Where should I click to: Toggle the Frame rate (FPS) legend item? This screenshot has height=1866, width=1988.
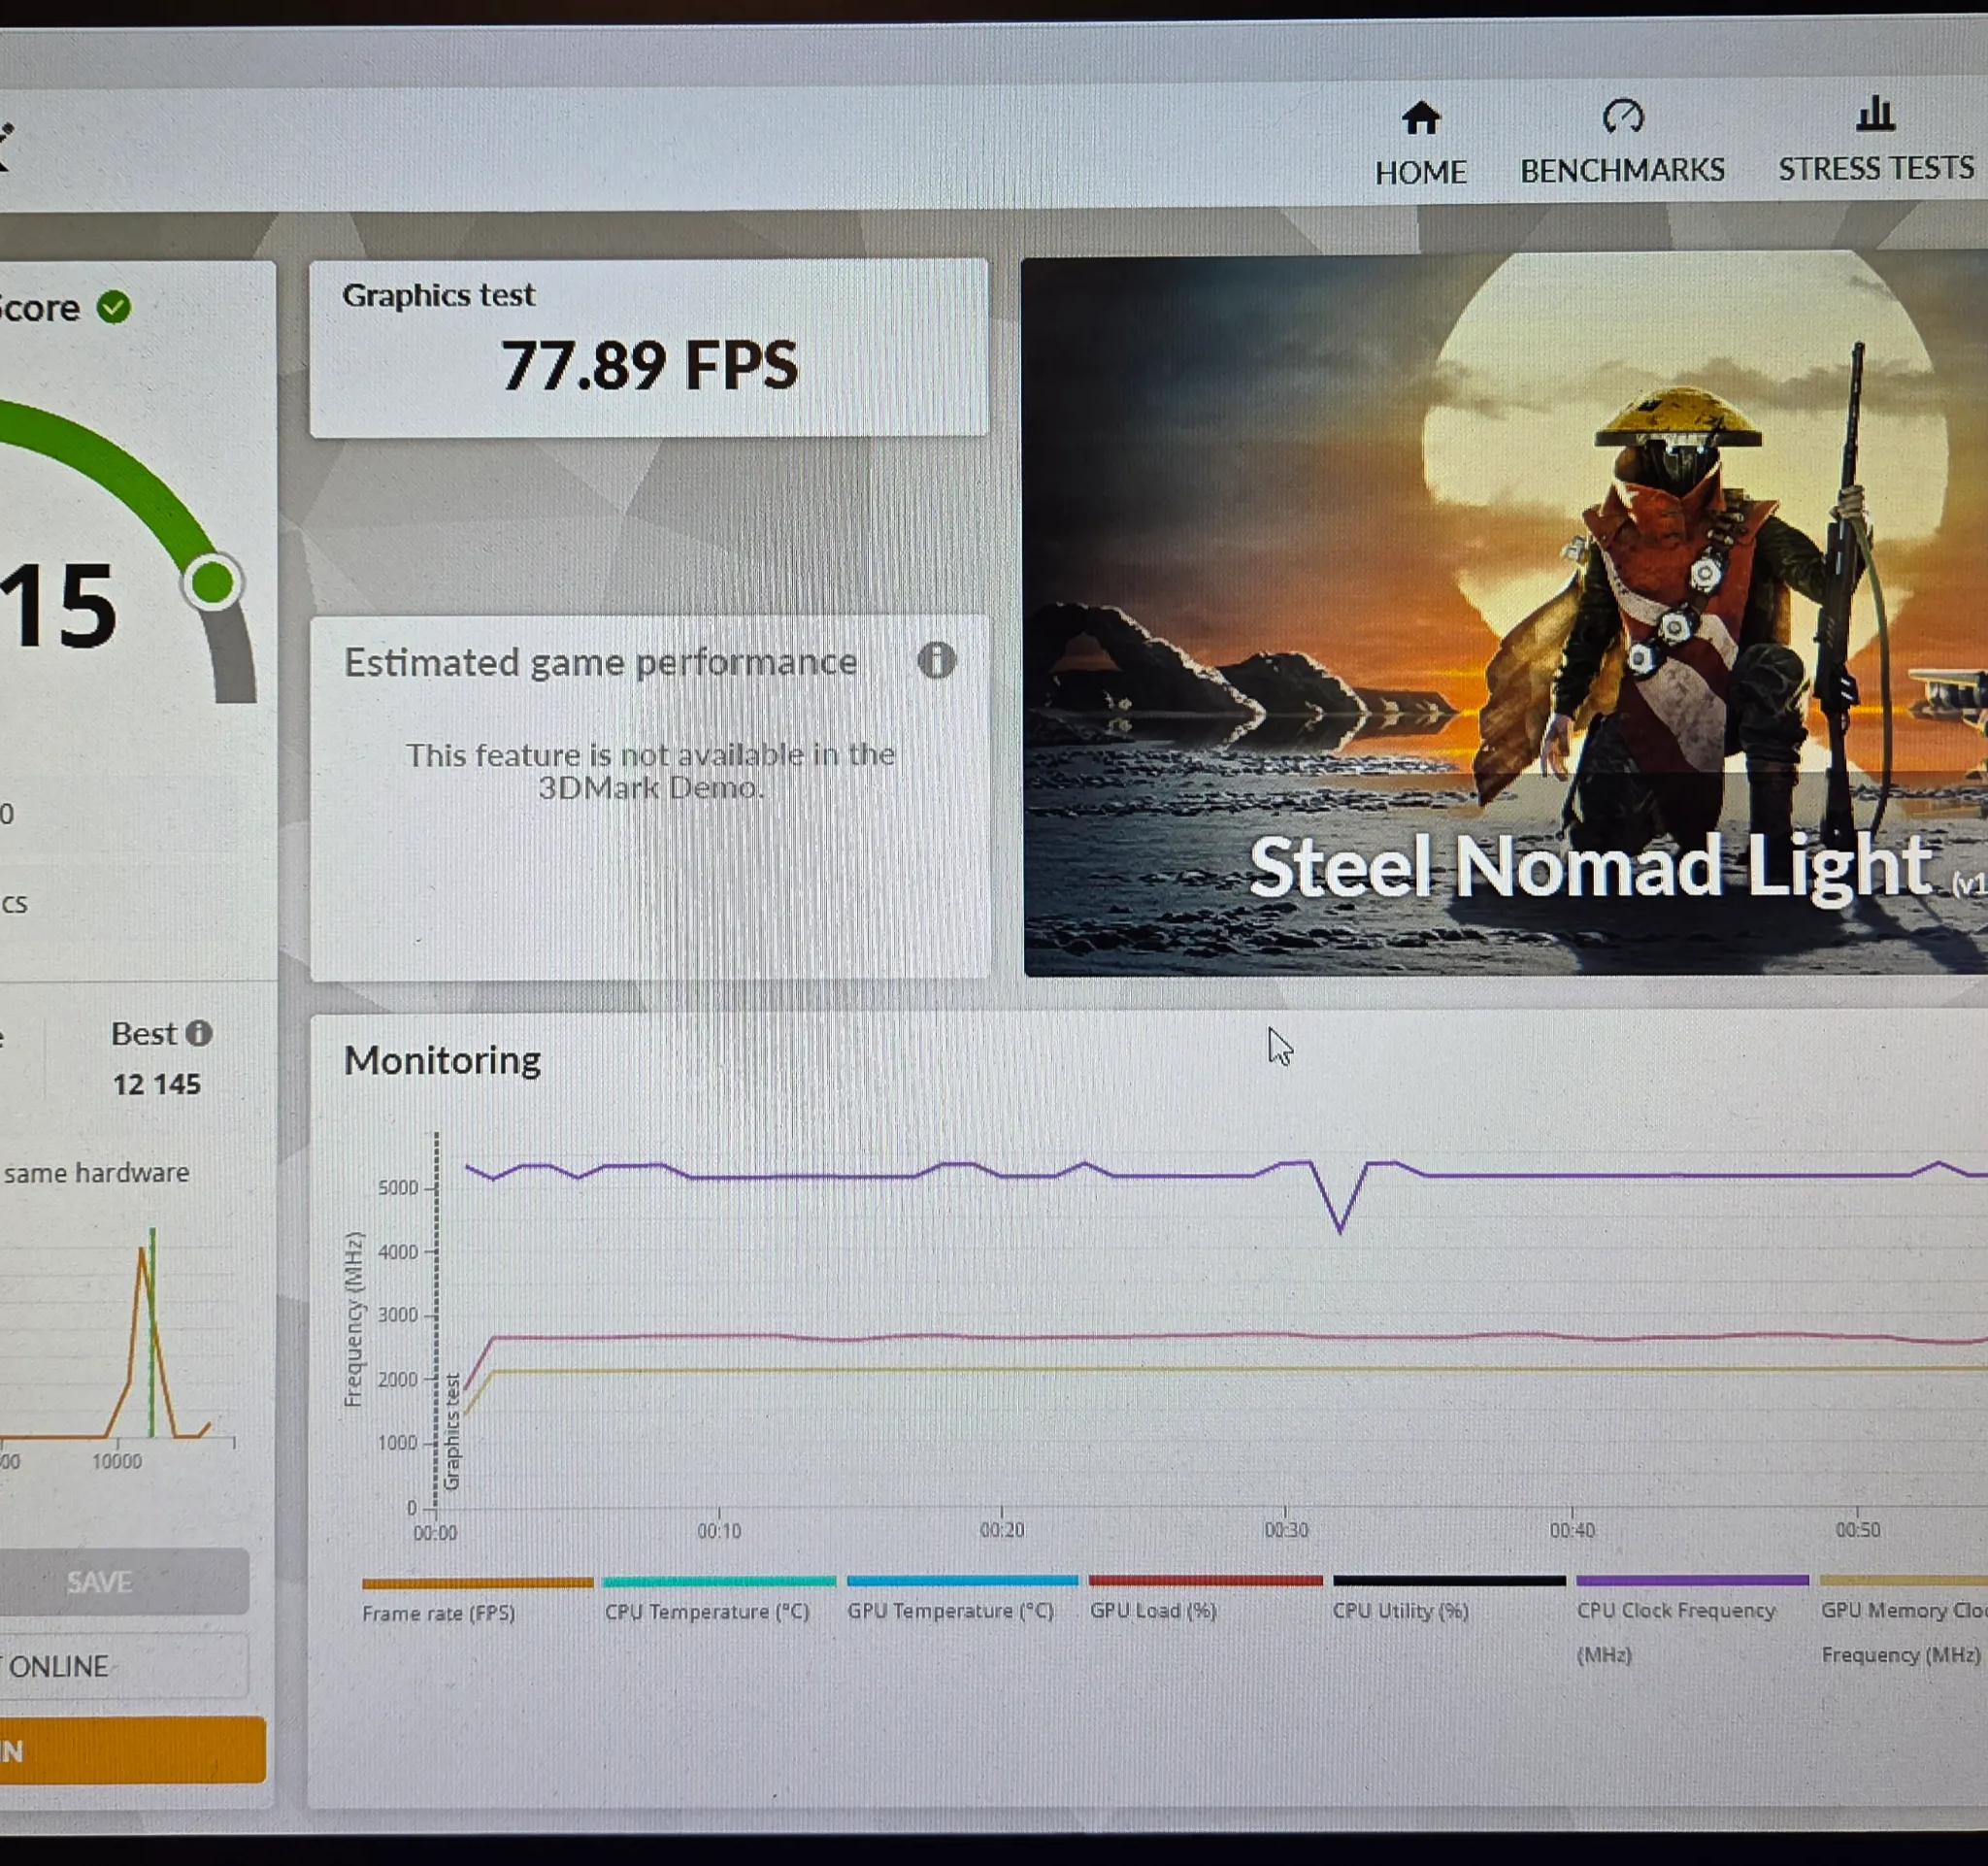[477, 1600]
